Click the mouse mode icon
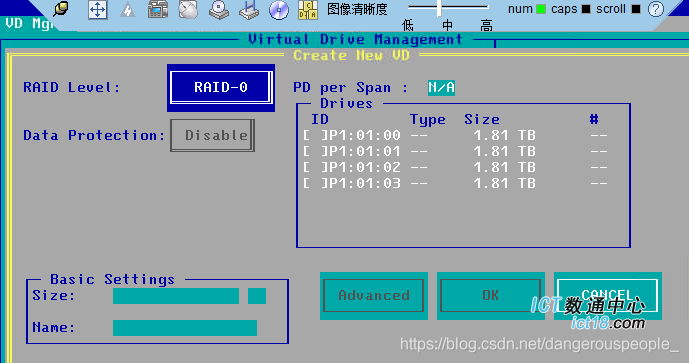689x363 pixels. (x=188, y=9)
